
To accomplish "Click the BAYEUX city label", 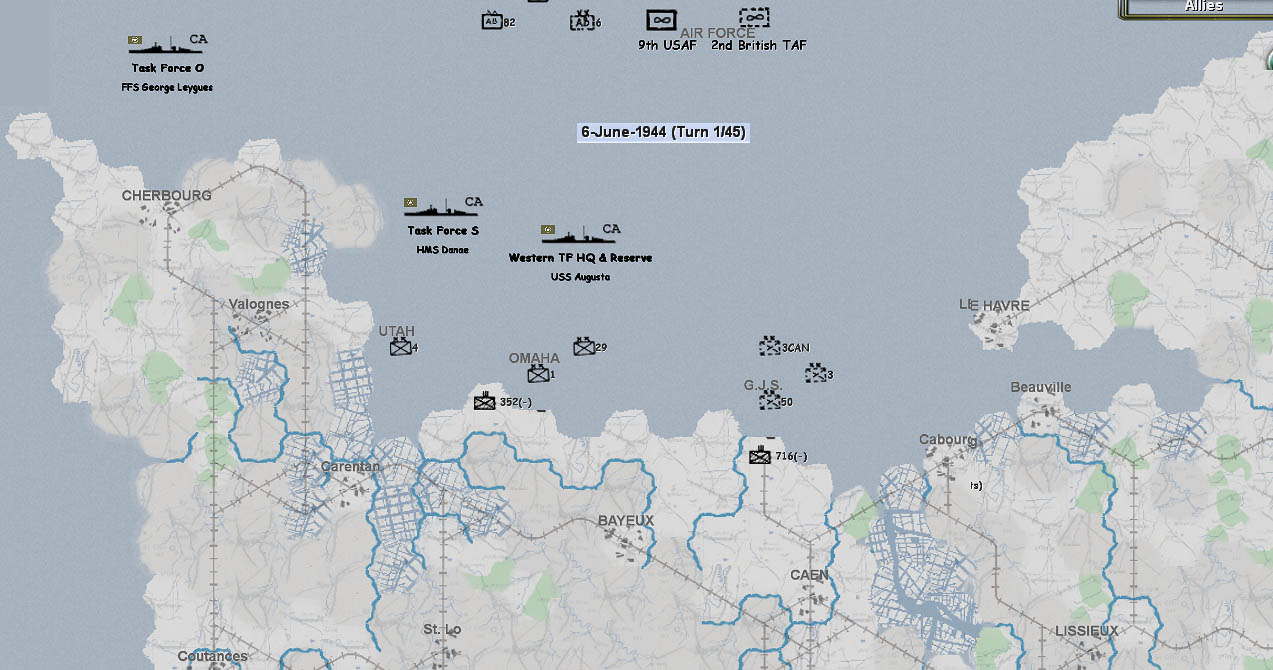I will [x=626, y=521].
